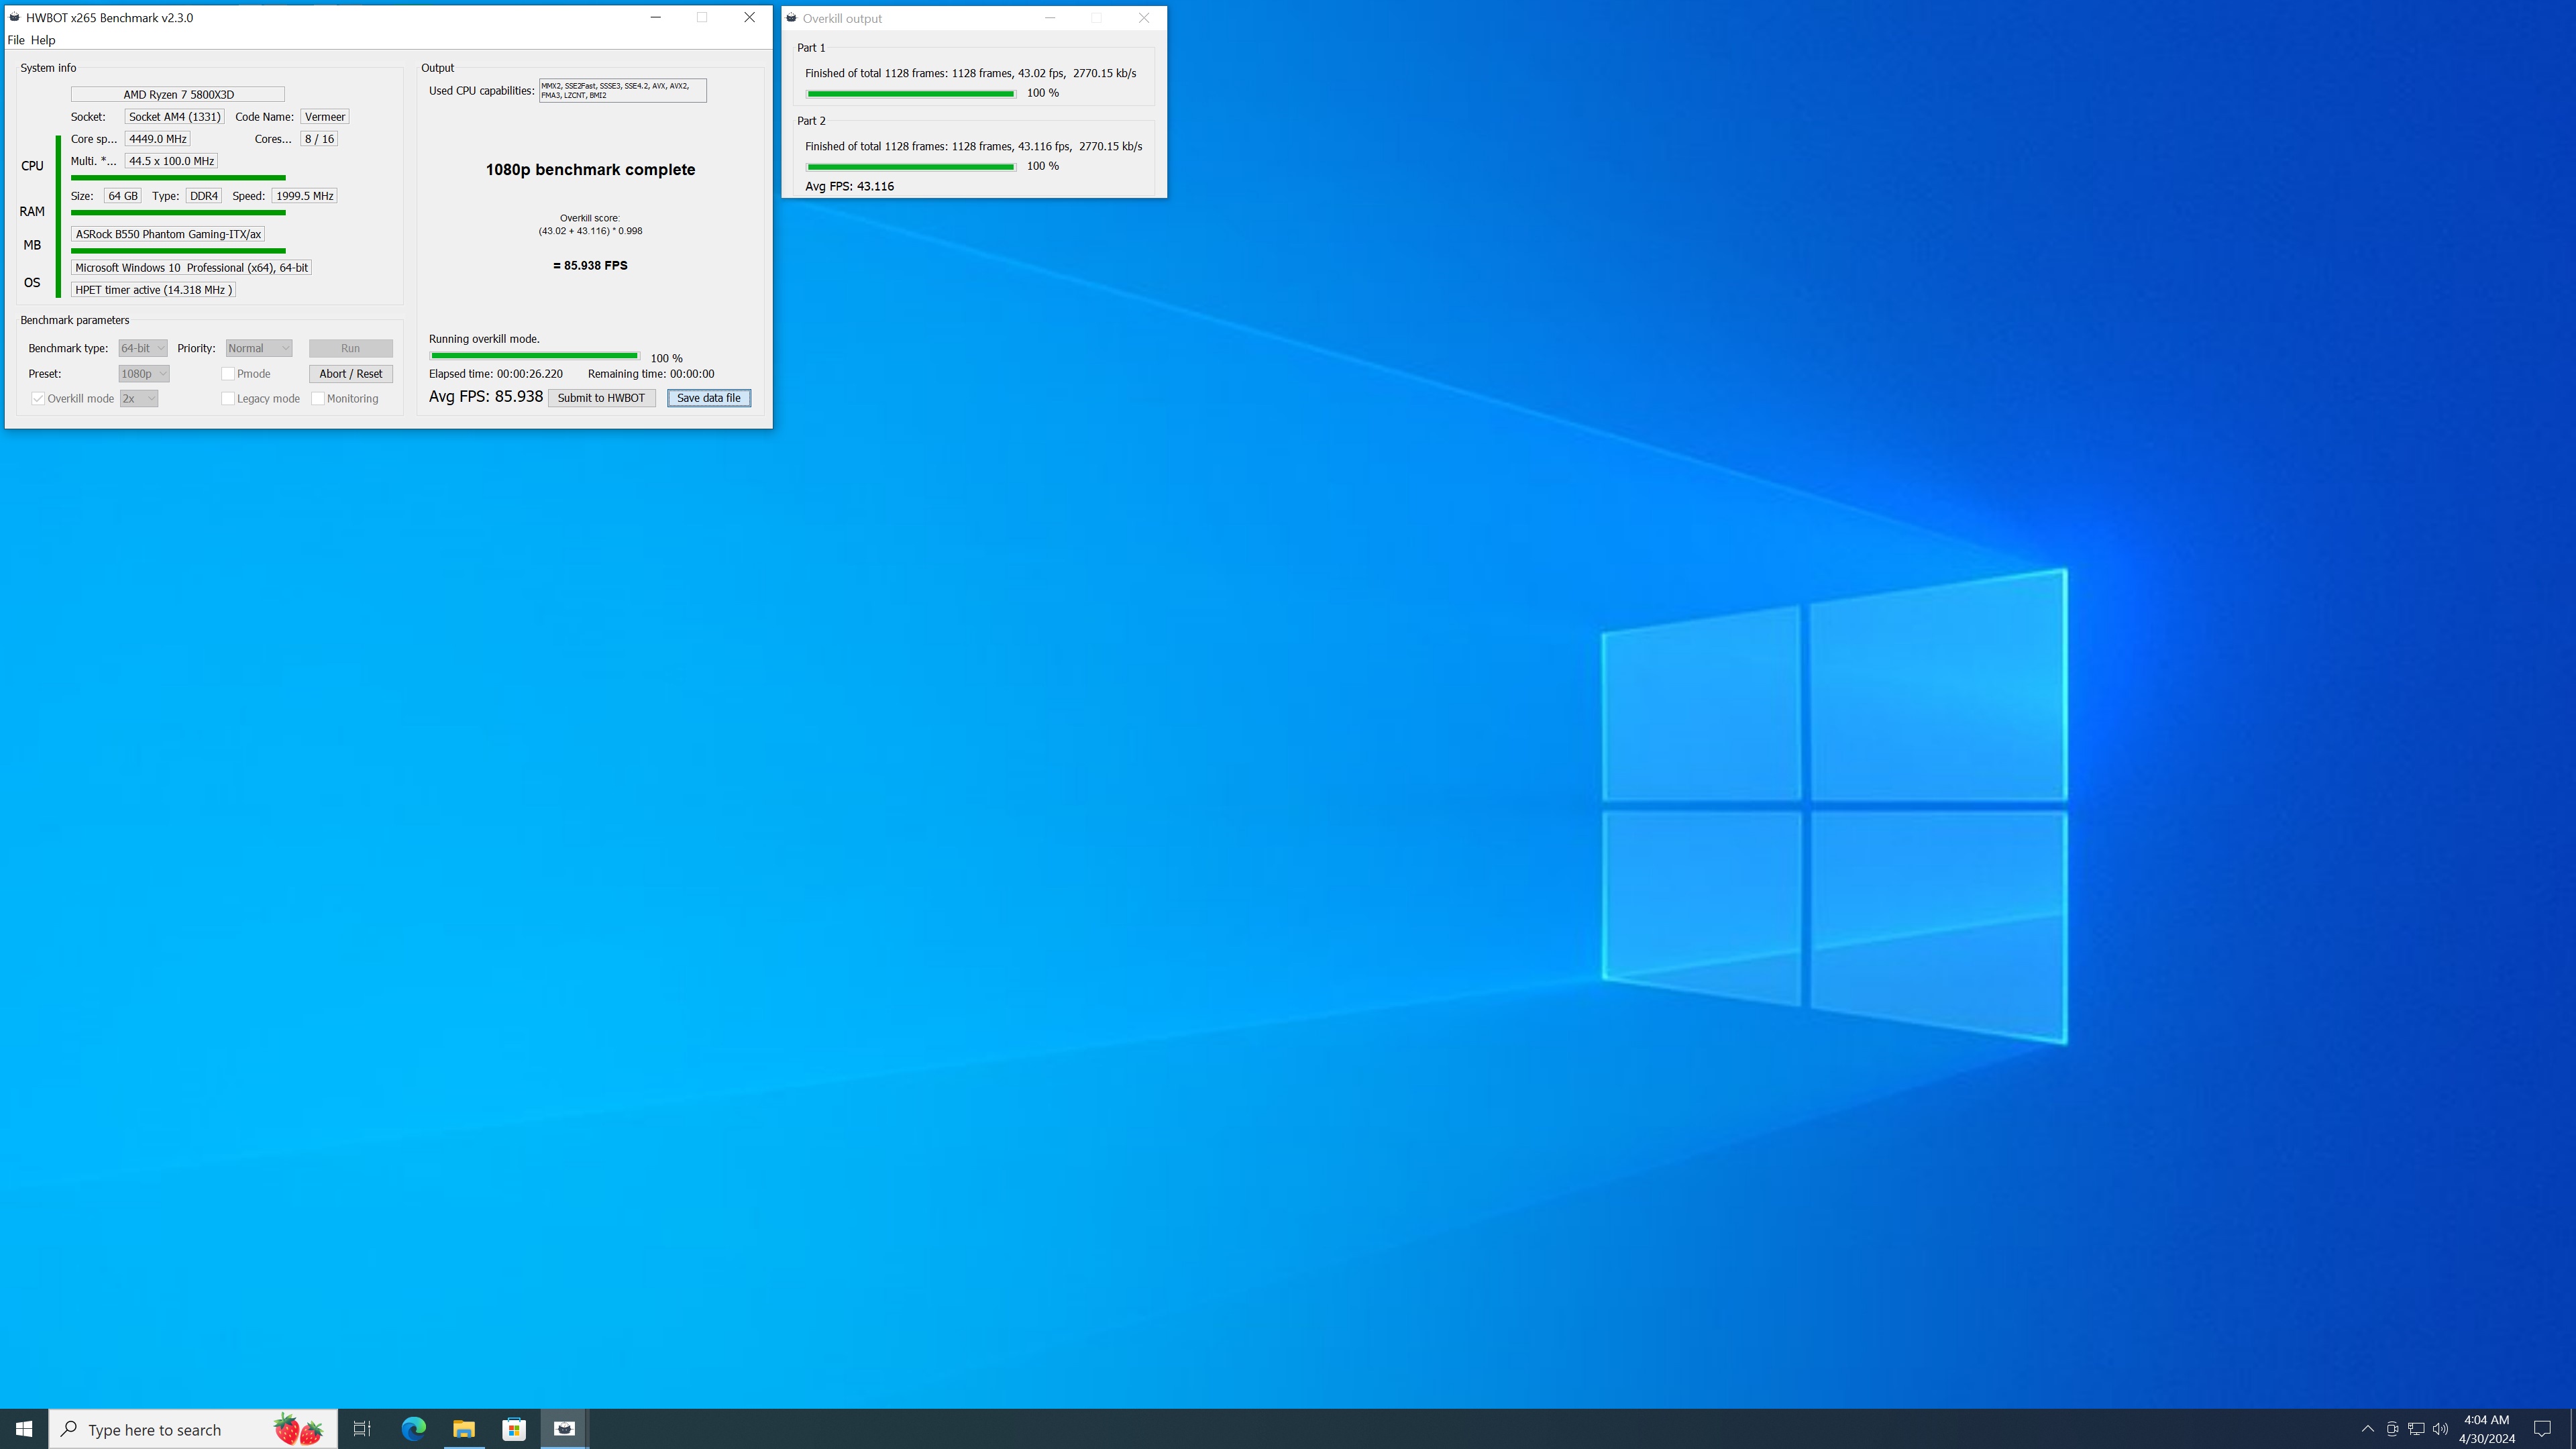
Task: Click the network status tray icon
Action: (x=2416, y=1429)
